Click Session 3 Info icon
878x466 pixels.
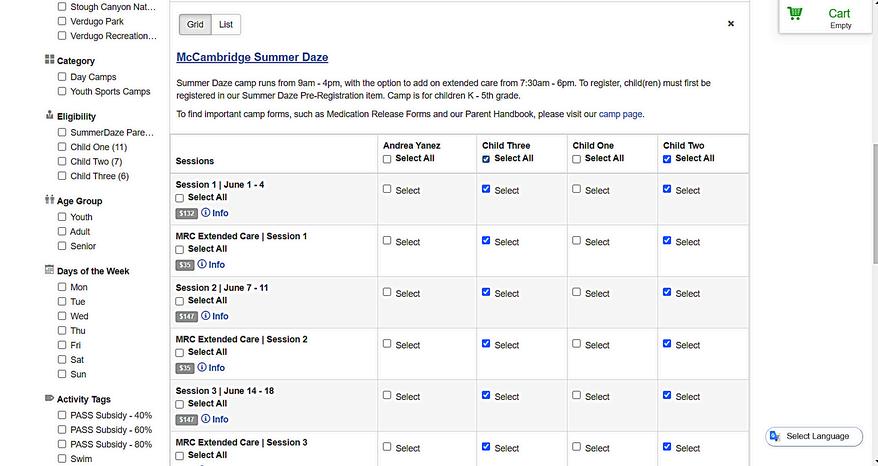pyautogui.click(x=206, y=419)
